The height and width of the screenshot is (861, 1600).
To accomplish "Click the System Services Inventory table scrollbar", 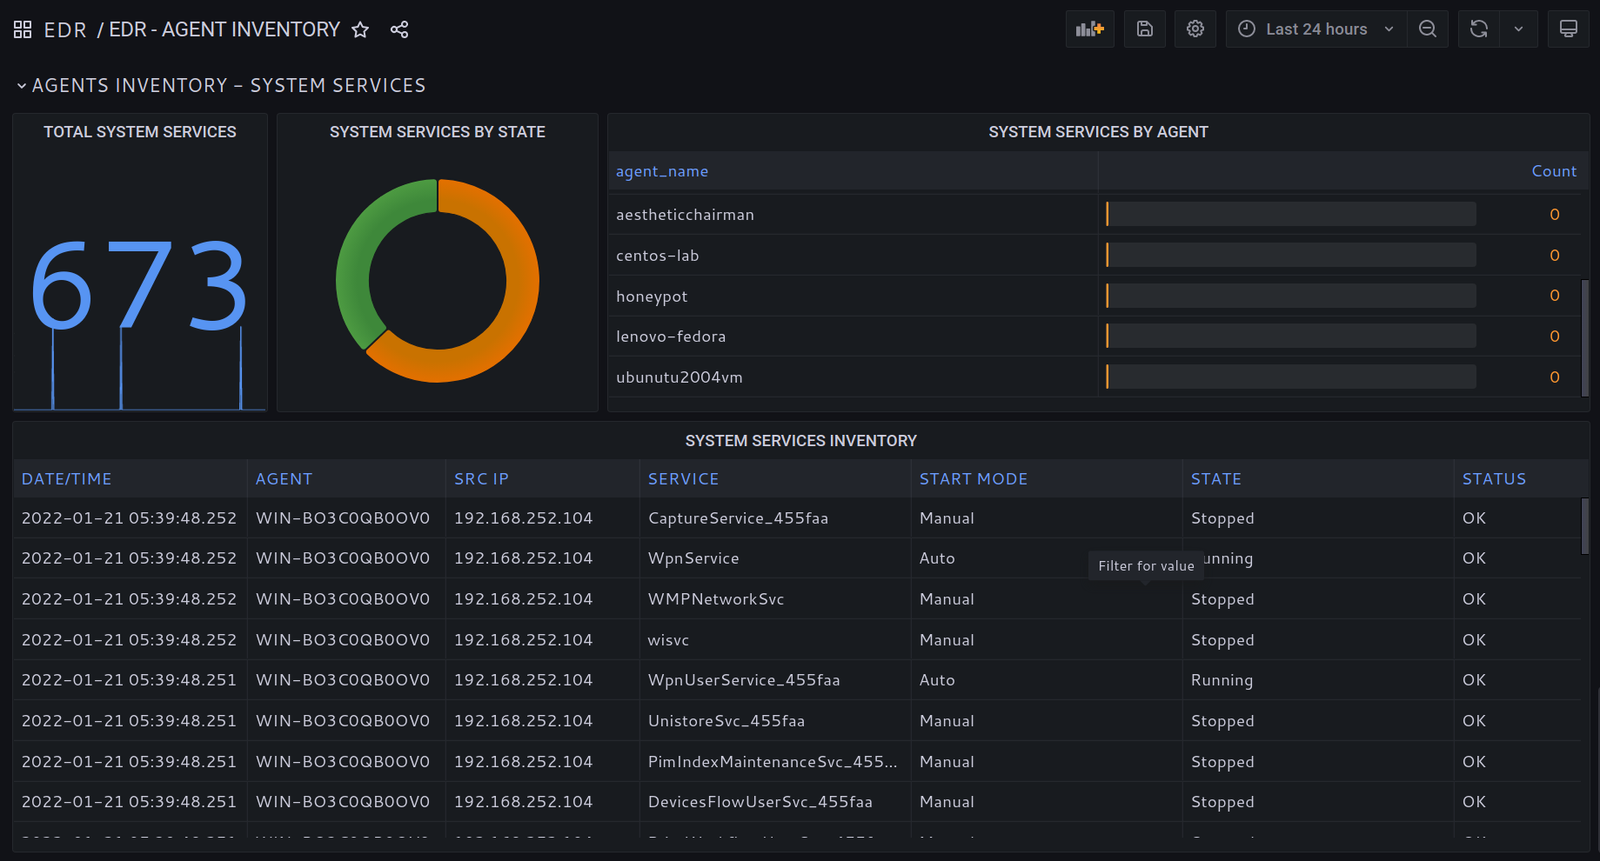I will 1584,526.
